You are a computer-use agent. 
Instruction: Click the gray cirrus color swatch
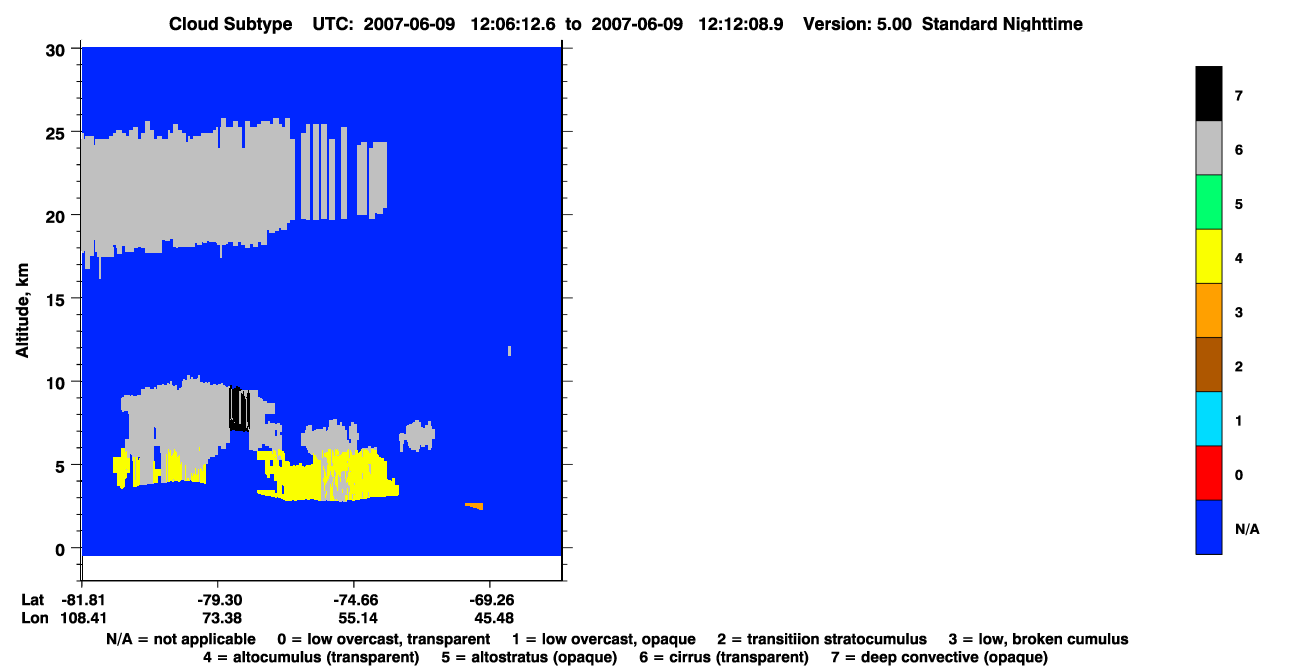click(x=1208, y=148)
